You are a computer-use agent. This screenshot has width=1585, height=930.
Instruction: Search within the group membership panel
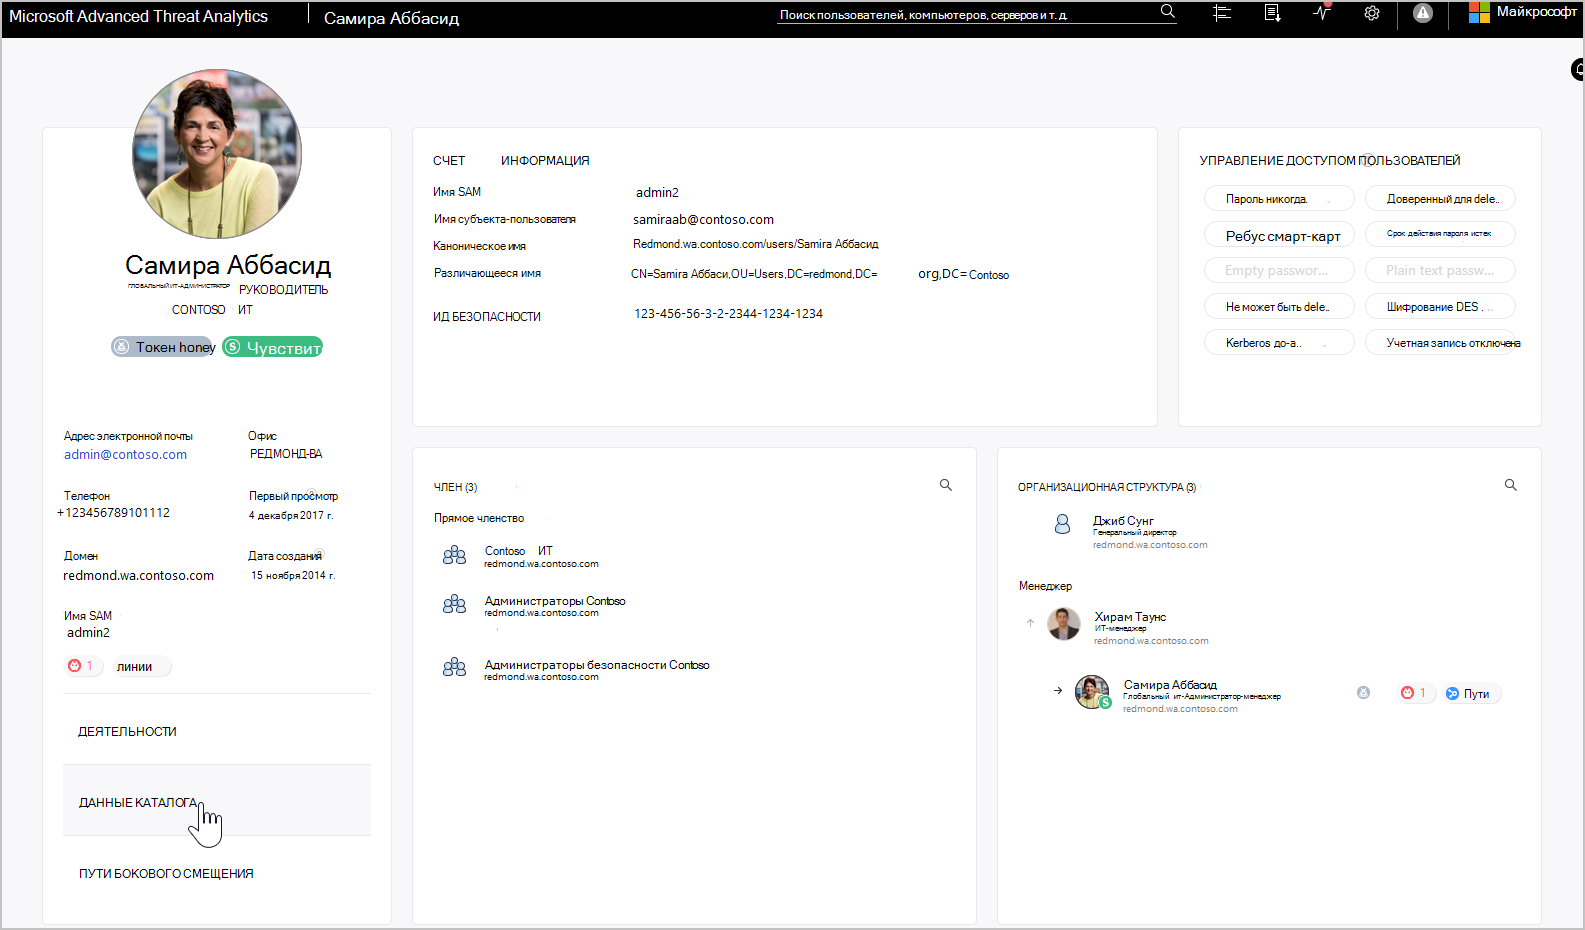point(946,485)
